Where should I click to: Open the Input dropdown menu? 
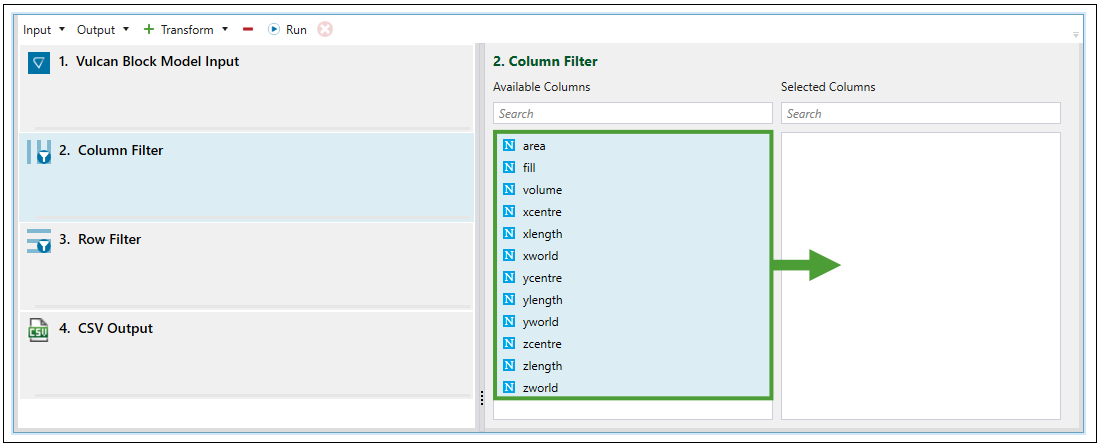[44, 30]
